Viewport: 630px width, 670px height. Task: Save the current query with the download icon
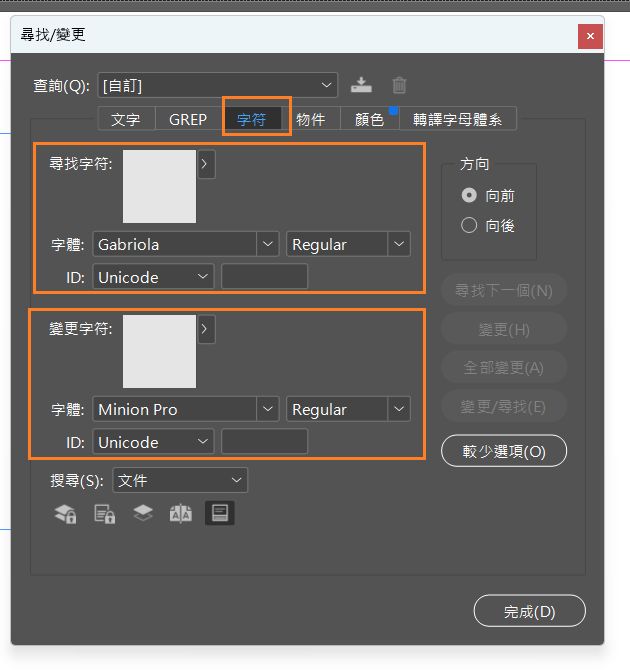tap(361, 85)
